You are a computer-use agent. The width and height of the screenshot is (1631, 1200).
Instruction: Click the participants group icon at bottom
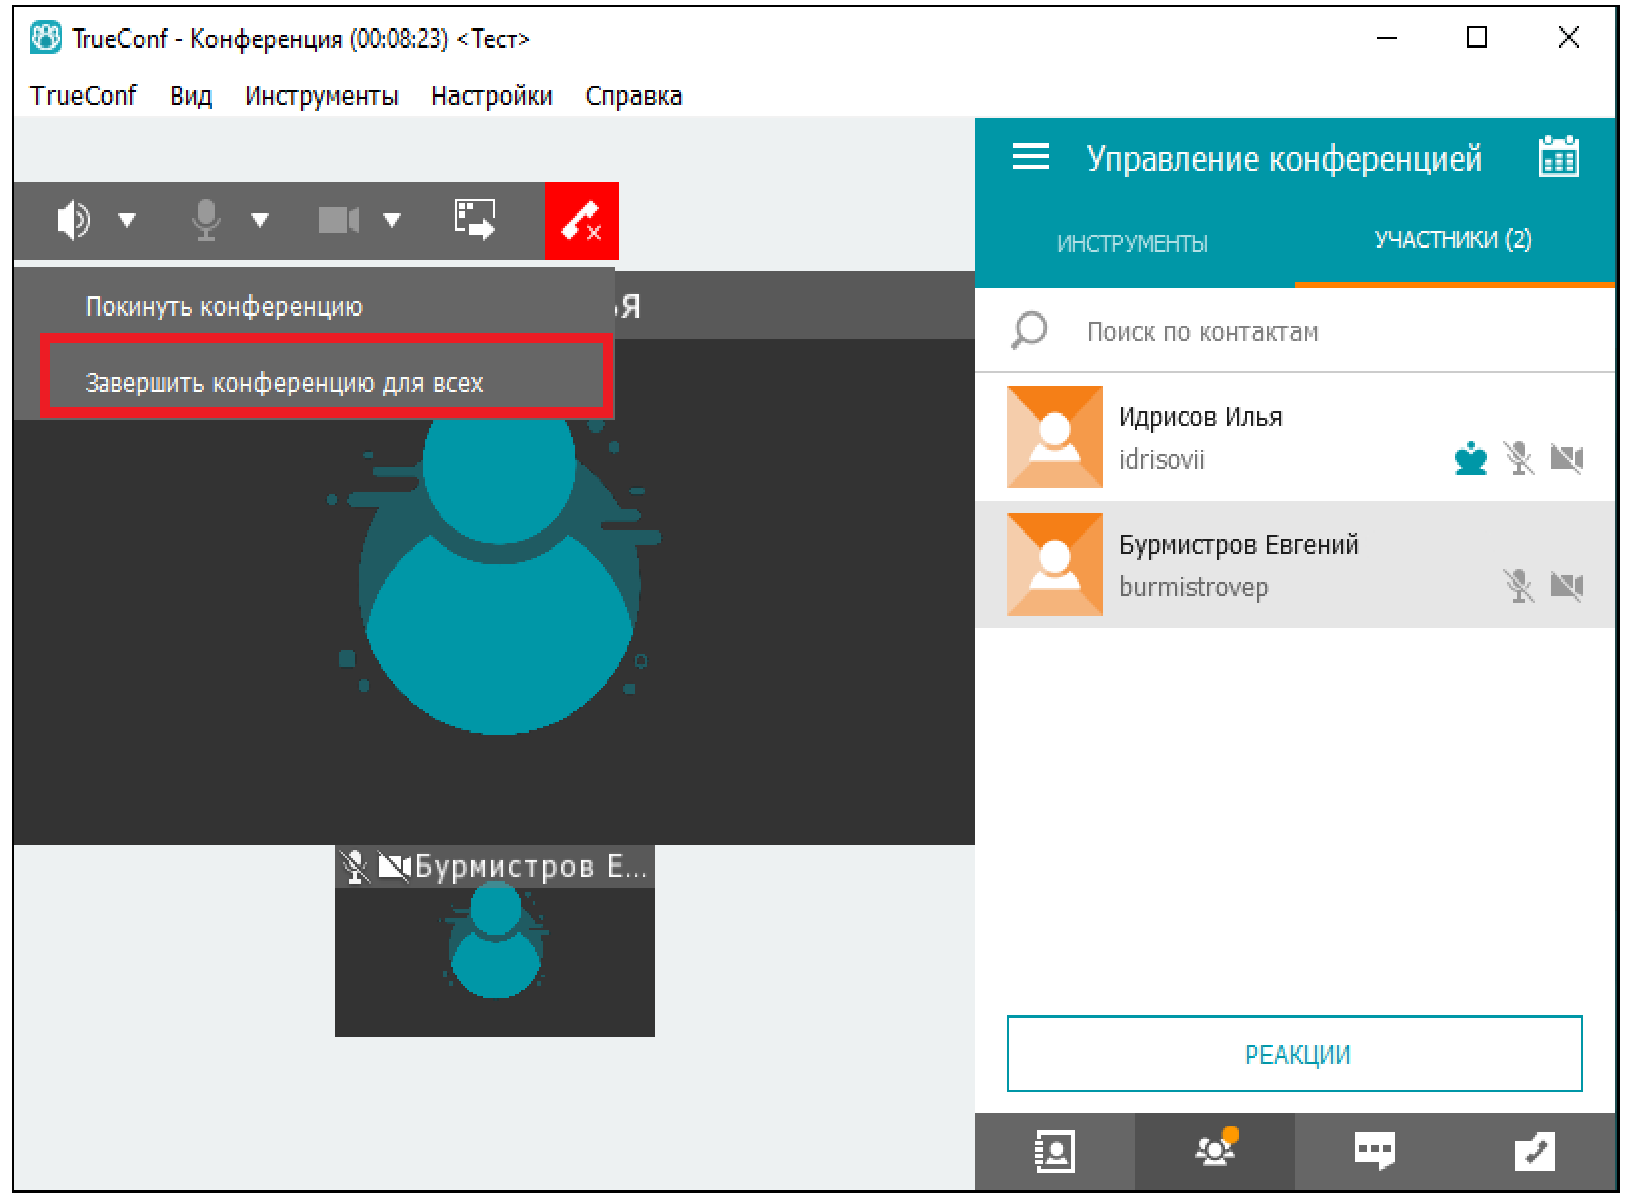point(1214,1151)
